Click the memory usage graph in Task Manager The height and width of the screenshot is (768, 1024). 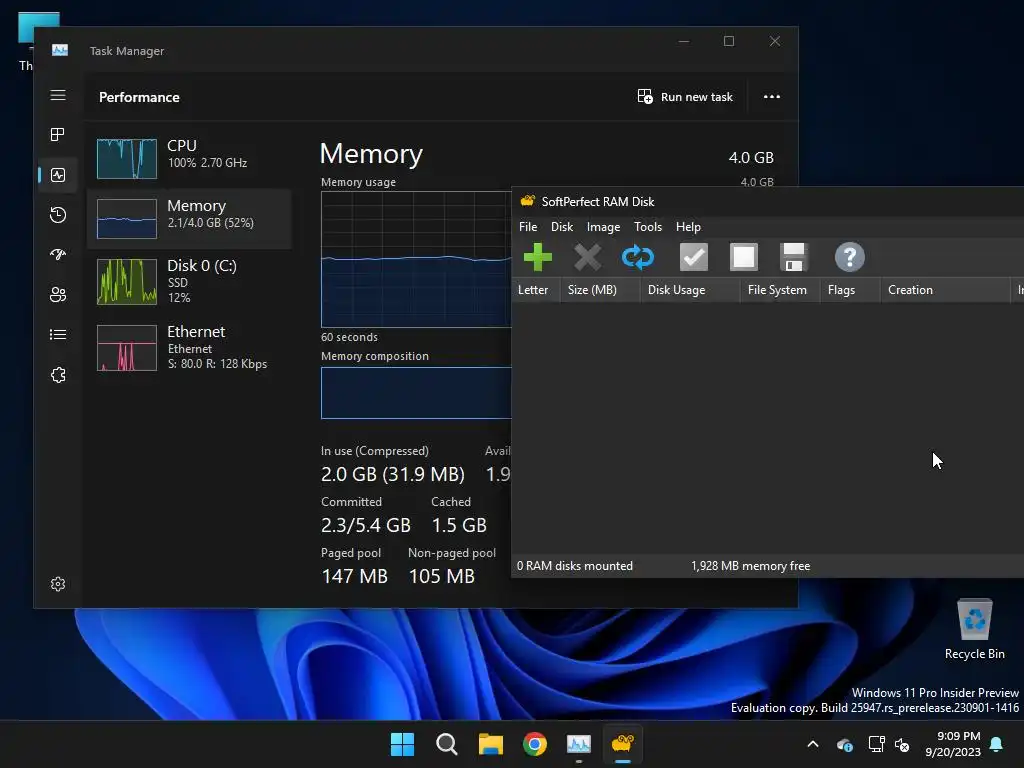(416, 259)
